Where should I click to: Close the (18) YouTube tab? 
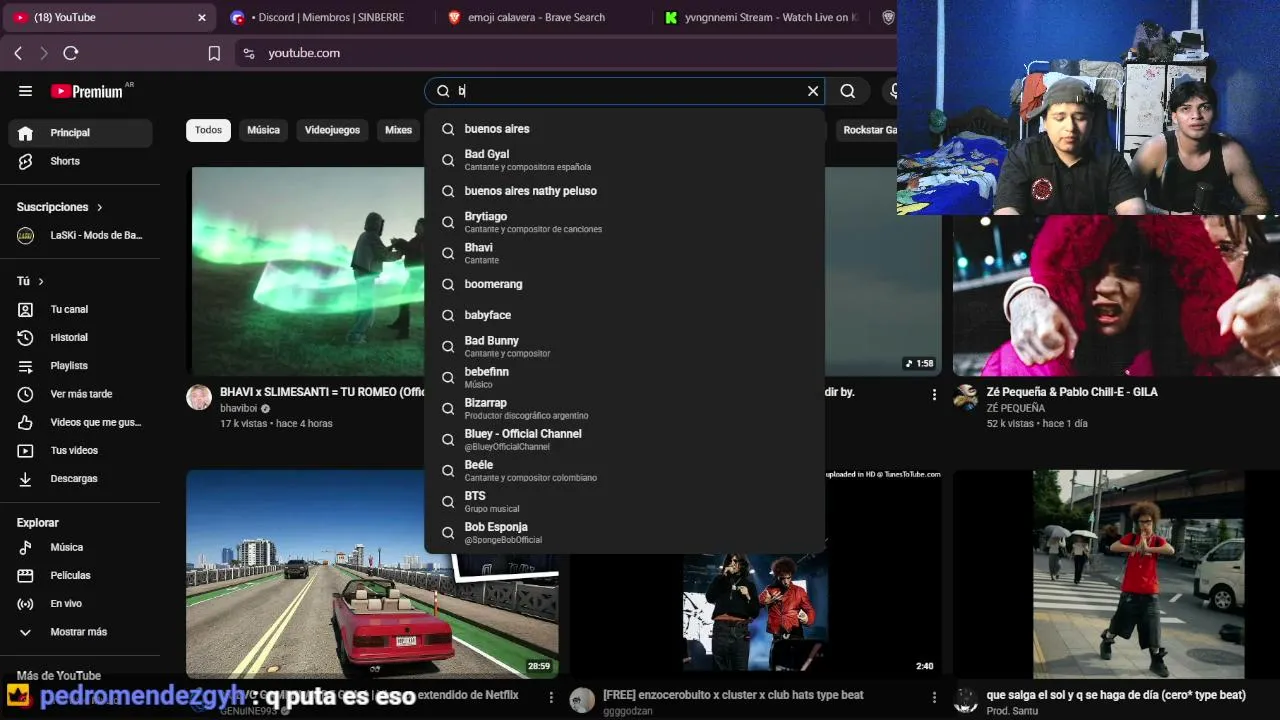[x=202, y=17]
